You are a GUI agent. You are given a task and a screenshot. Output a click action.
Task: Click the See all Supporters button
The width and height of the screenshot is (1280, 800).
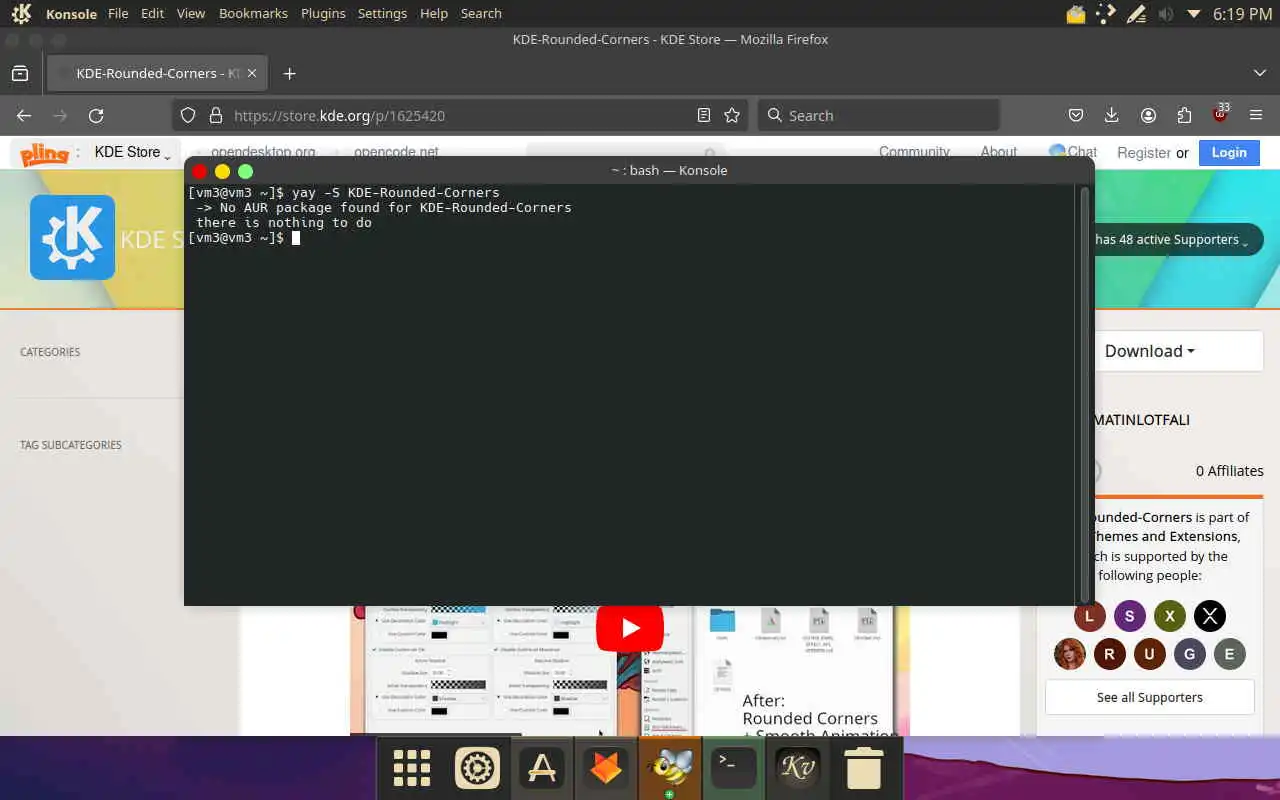coord(1150,697)
